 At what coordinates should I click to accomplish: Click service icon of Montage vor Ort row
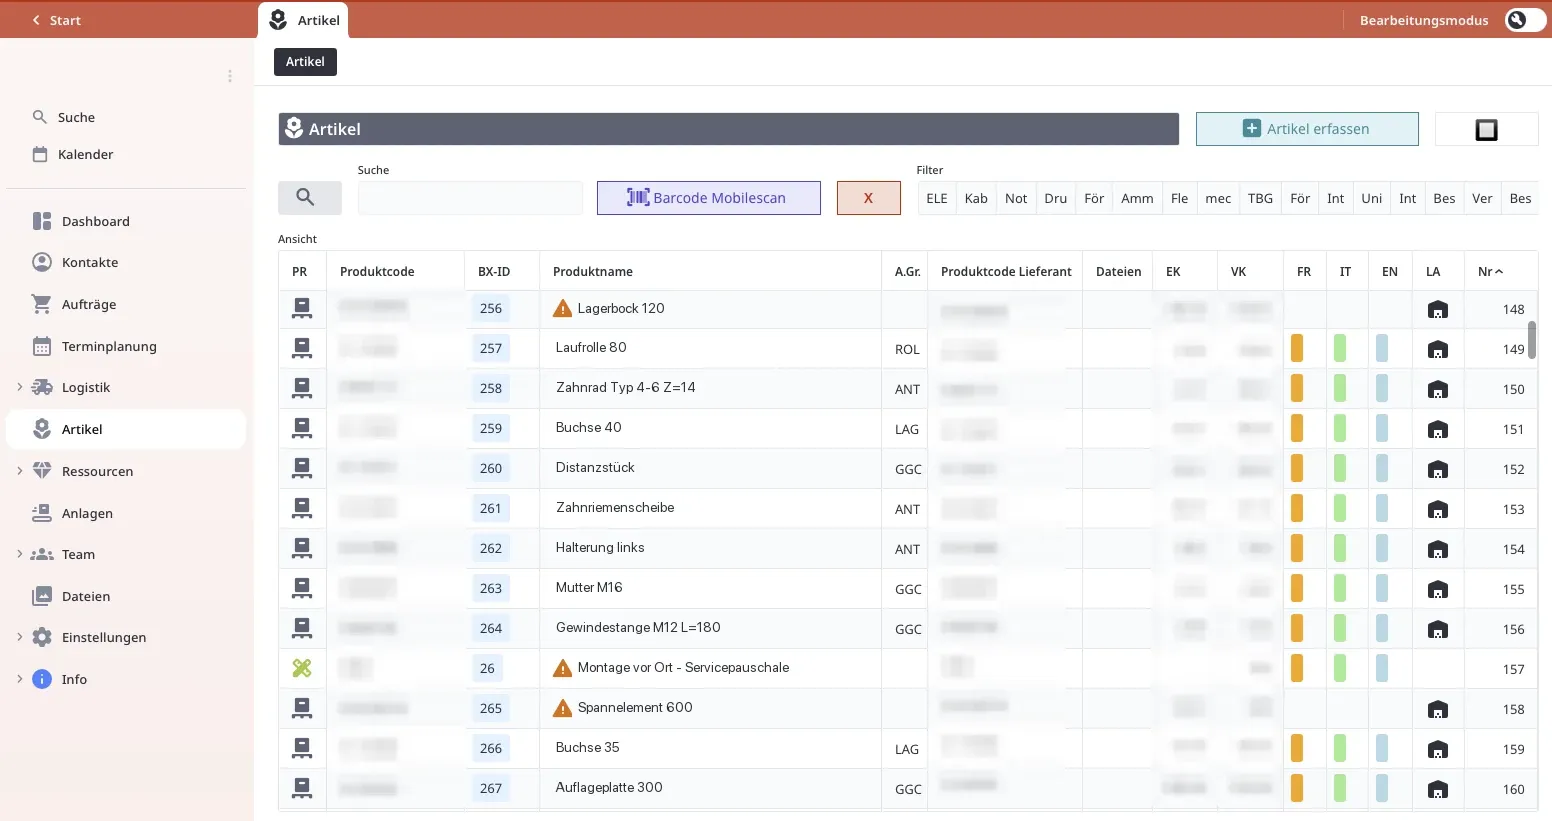coord(302,668)
